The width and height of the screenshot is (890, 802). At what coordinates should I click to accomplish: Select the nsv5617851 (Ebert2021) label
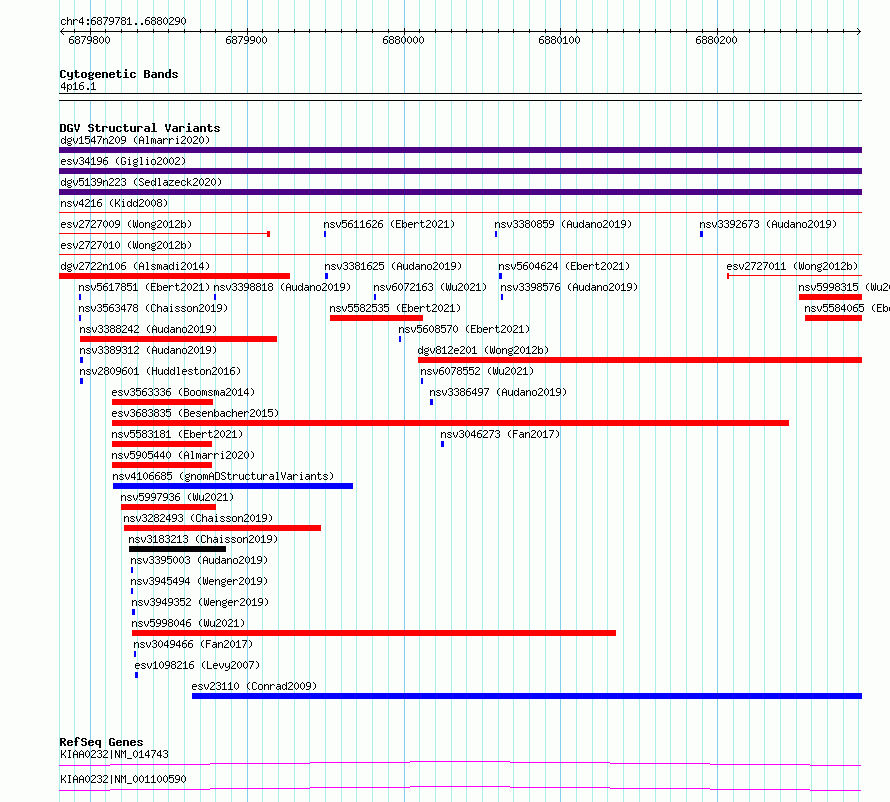tap(144, 287)
